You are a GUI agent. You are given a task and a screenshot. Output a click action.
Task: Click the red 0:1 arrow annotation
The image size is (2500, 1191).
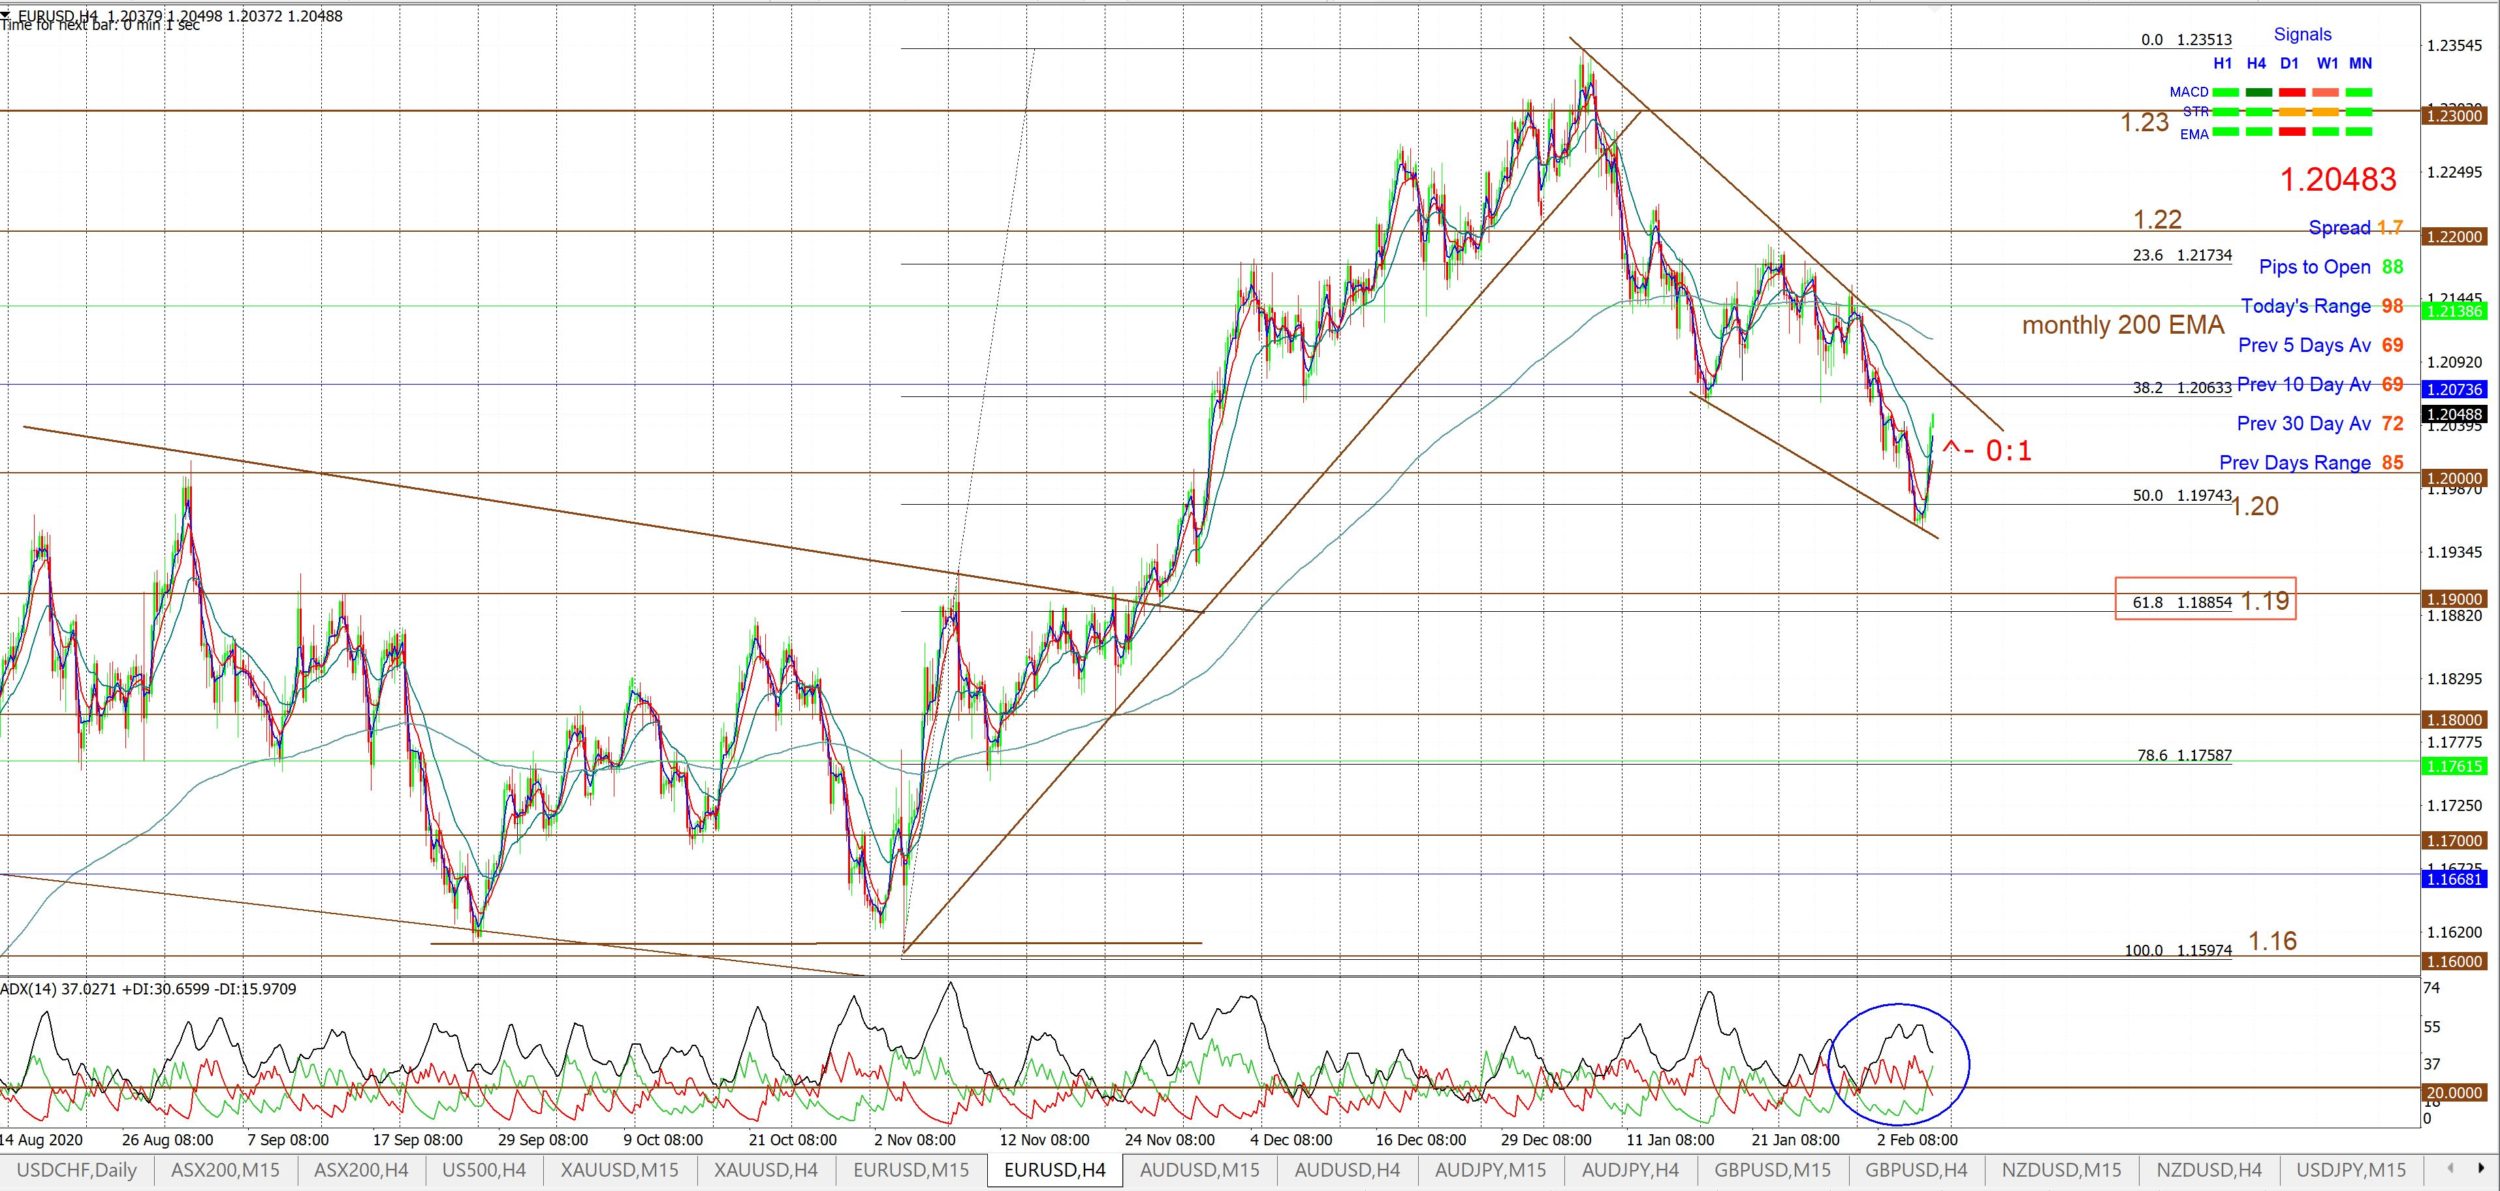click(1987, 451)
